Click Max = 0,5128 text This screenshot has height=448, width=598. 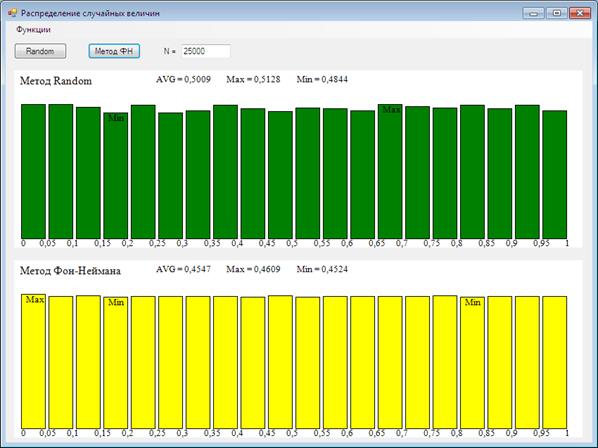253,79
